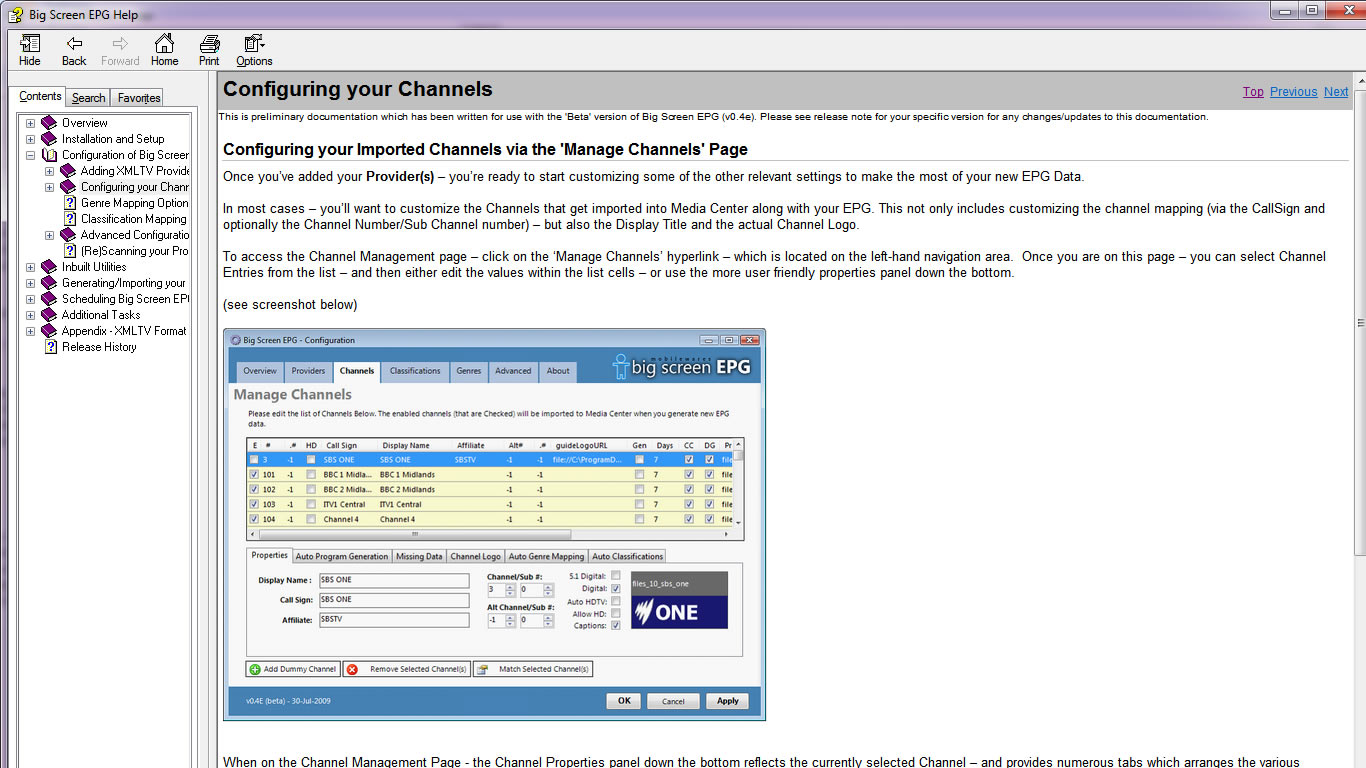Click the Apply button in the screenshot

[727, 701]
